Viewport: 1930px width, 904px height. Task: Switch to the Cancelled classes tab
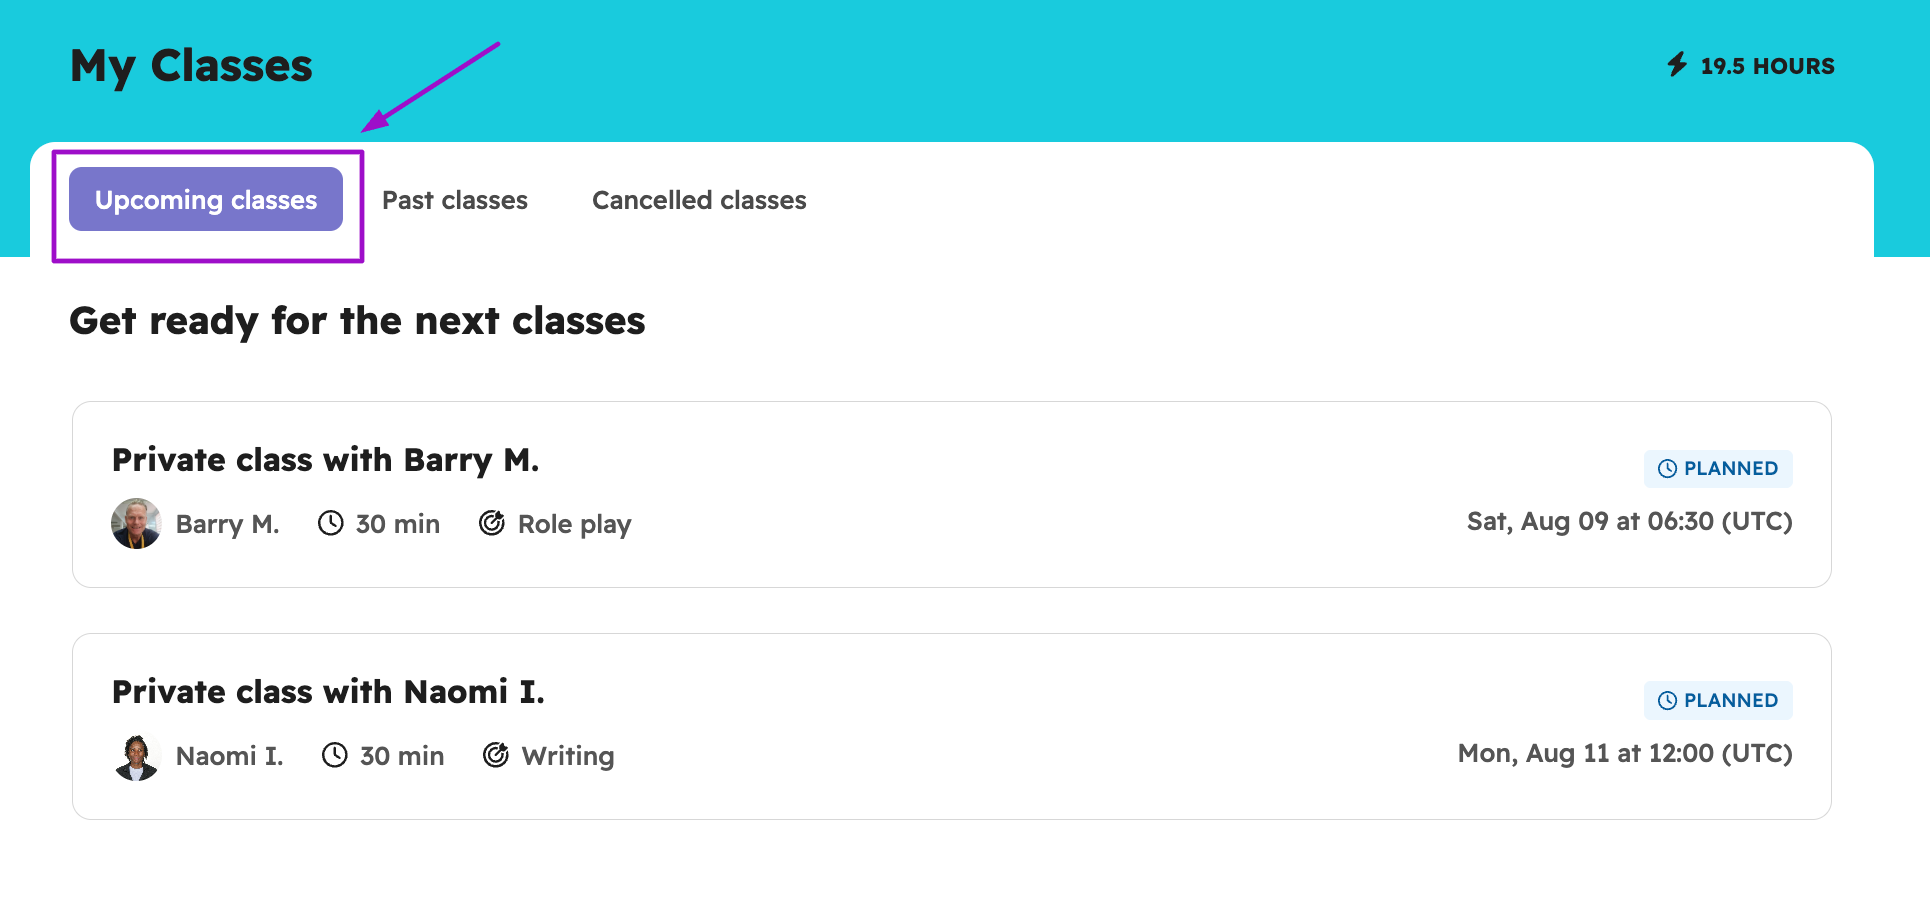pyautogui.click(x=699, y=200)
